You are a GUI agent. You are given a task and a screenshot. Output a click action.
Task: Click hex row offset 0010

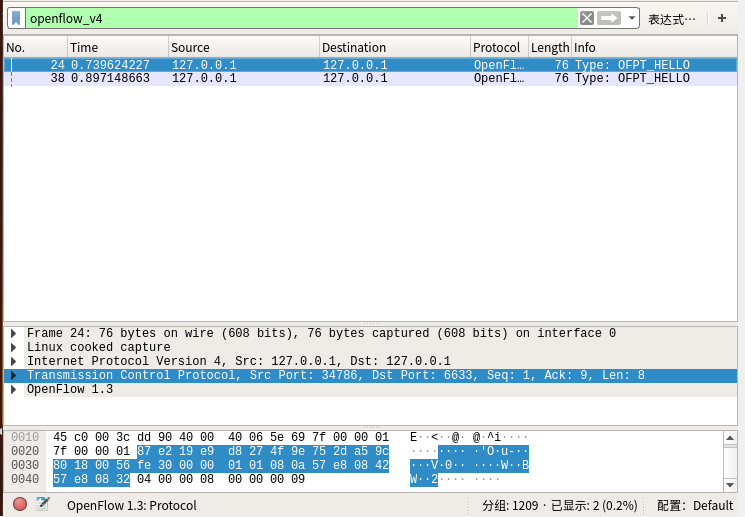(25, 437)
